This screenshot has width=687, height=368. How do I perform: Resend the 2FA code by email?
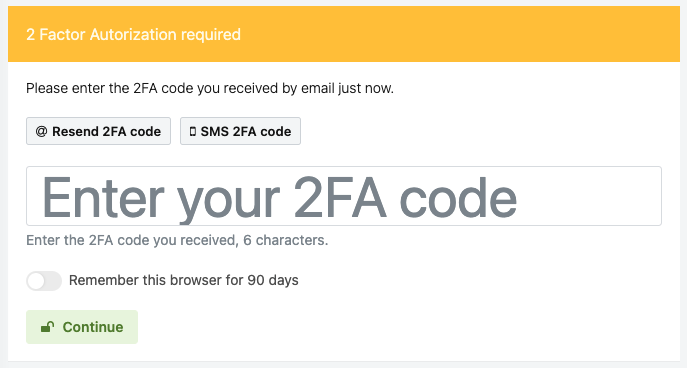(x=98, y=131)
